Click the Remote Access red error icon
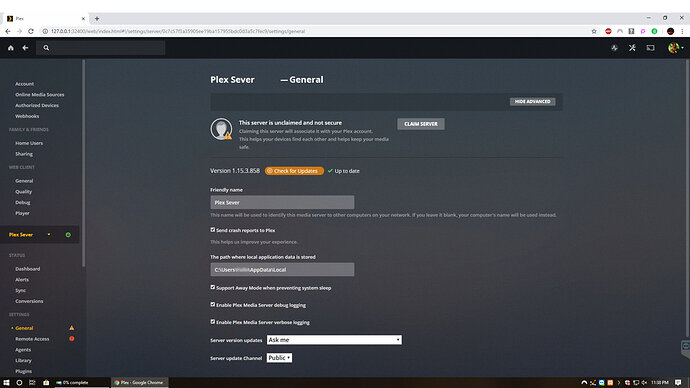This screenshot has width=690, height=388. [x=72, y=339]
